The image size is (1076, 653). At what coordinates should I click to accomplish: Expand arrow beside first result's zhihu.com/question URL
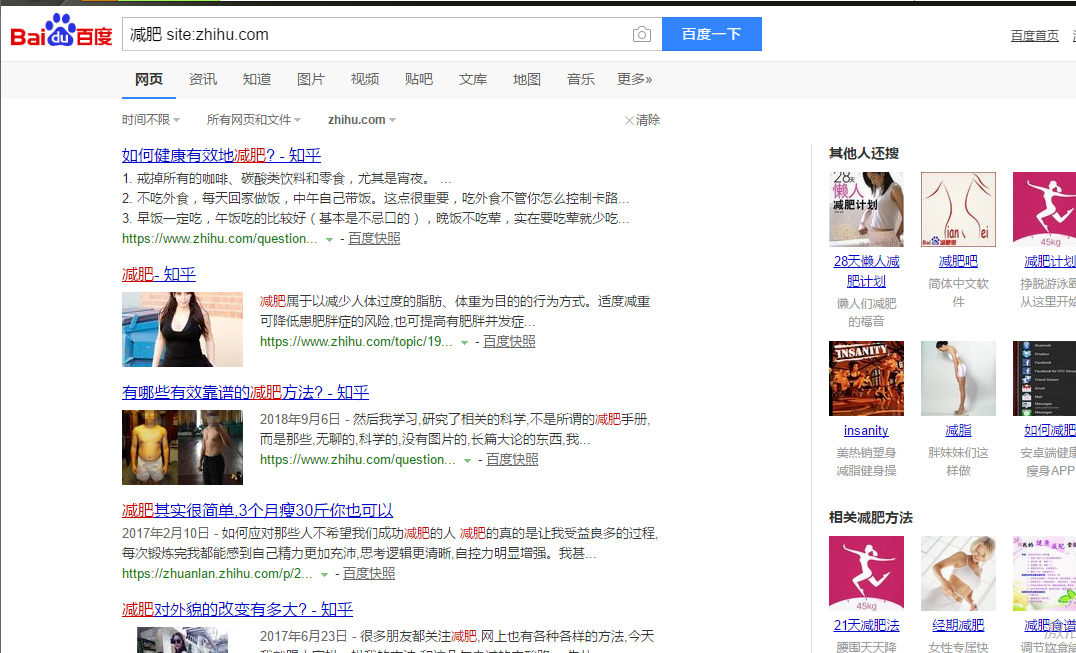pos(329,239)
